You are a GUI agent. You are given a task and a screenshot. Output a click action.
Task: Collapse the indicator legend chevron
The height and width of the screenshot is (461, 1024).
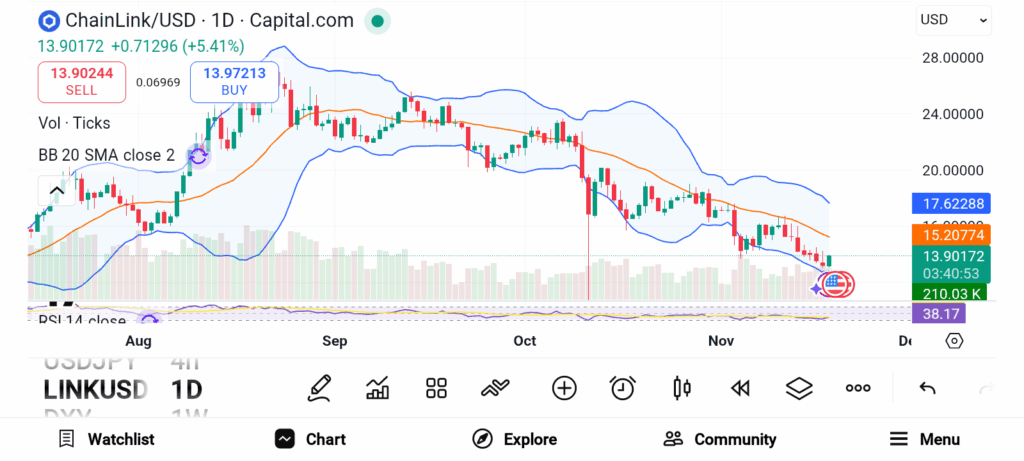(x=56, y=190)
